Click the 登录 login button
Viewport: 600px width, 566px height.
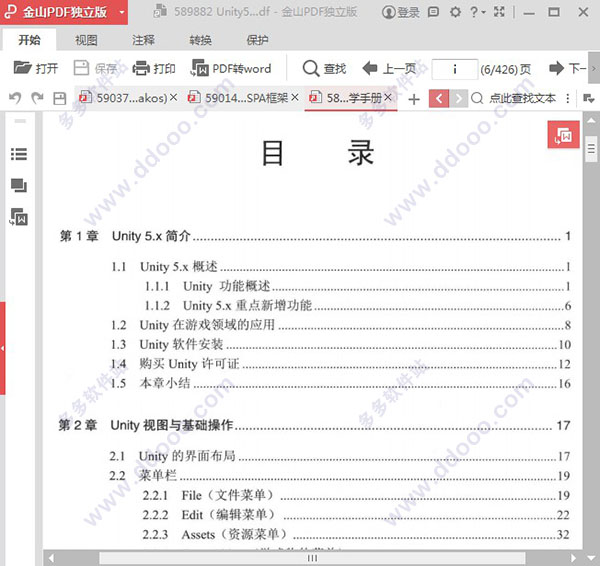(401, 12)
